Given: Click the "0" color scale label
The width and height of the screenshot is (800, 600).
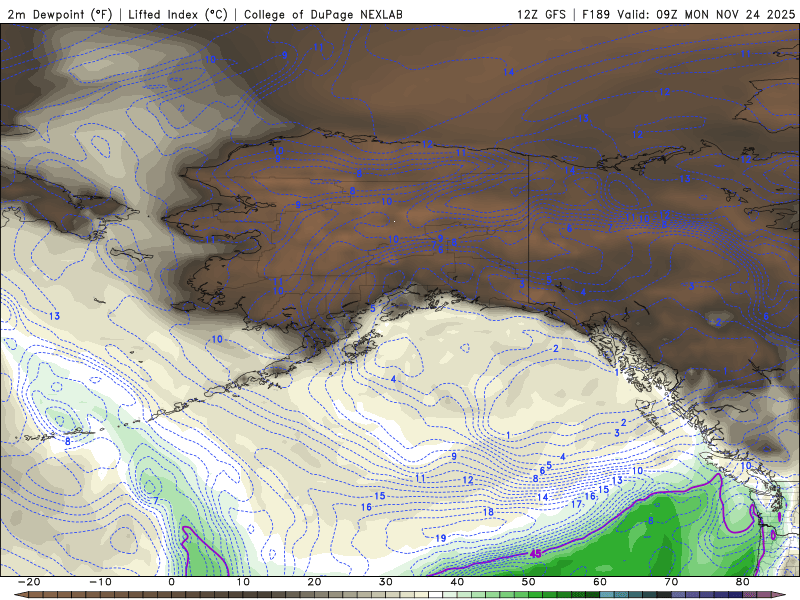Looking at the screenshot, I should coord(171,582).
